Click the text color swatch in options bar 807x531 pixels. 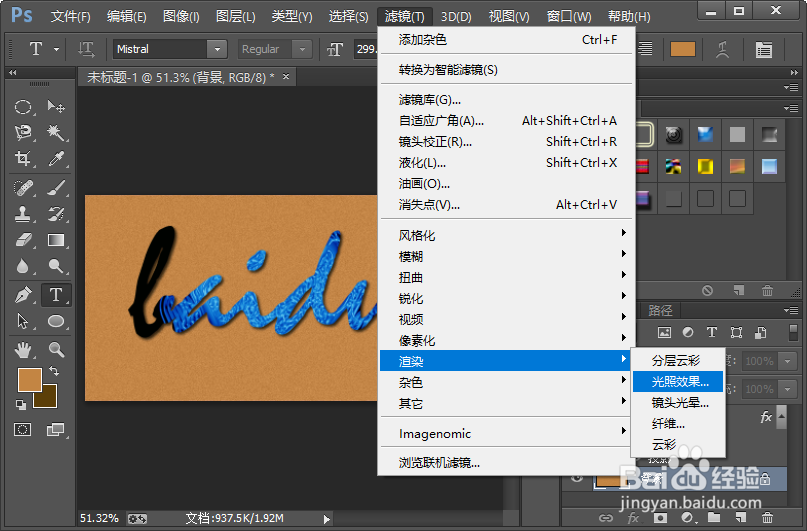(x=683, y=49)
